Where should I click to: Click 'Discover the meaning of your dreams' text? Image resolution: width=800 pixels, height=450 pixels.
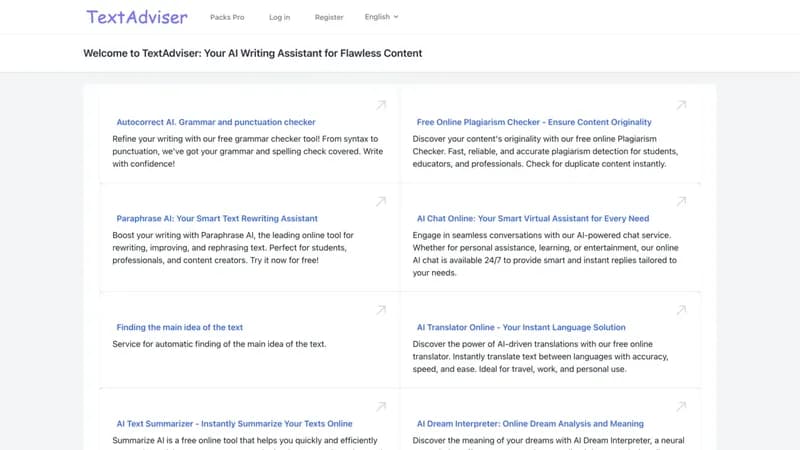pyautogui.click(x=548, y=442)
